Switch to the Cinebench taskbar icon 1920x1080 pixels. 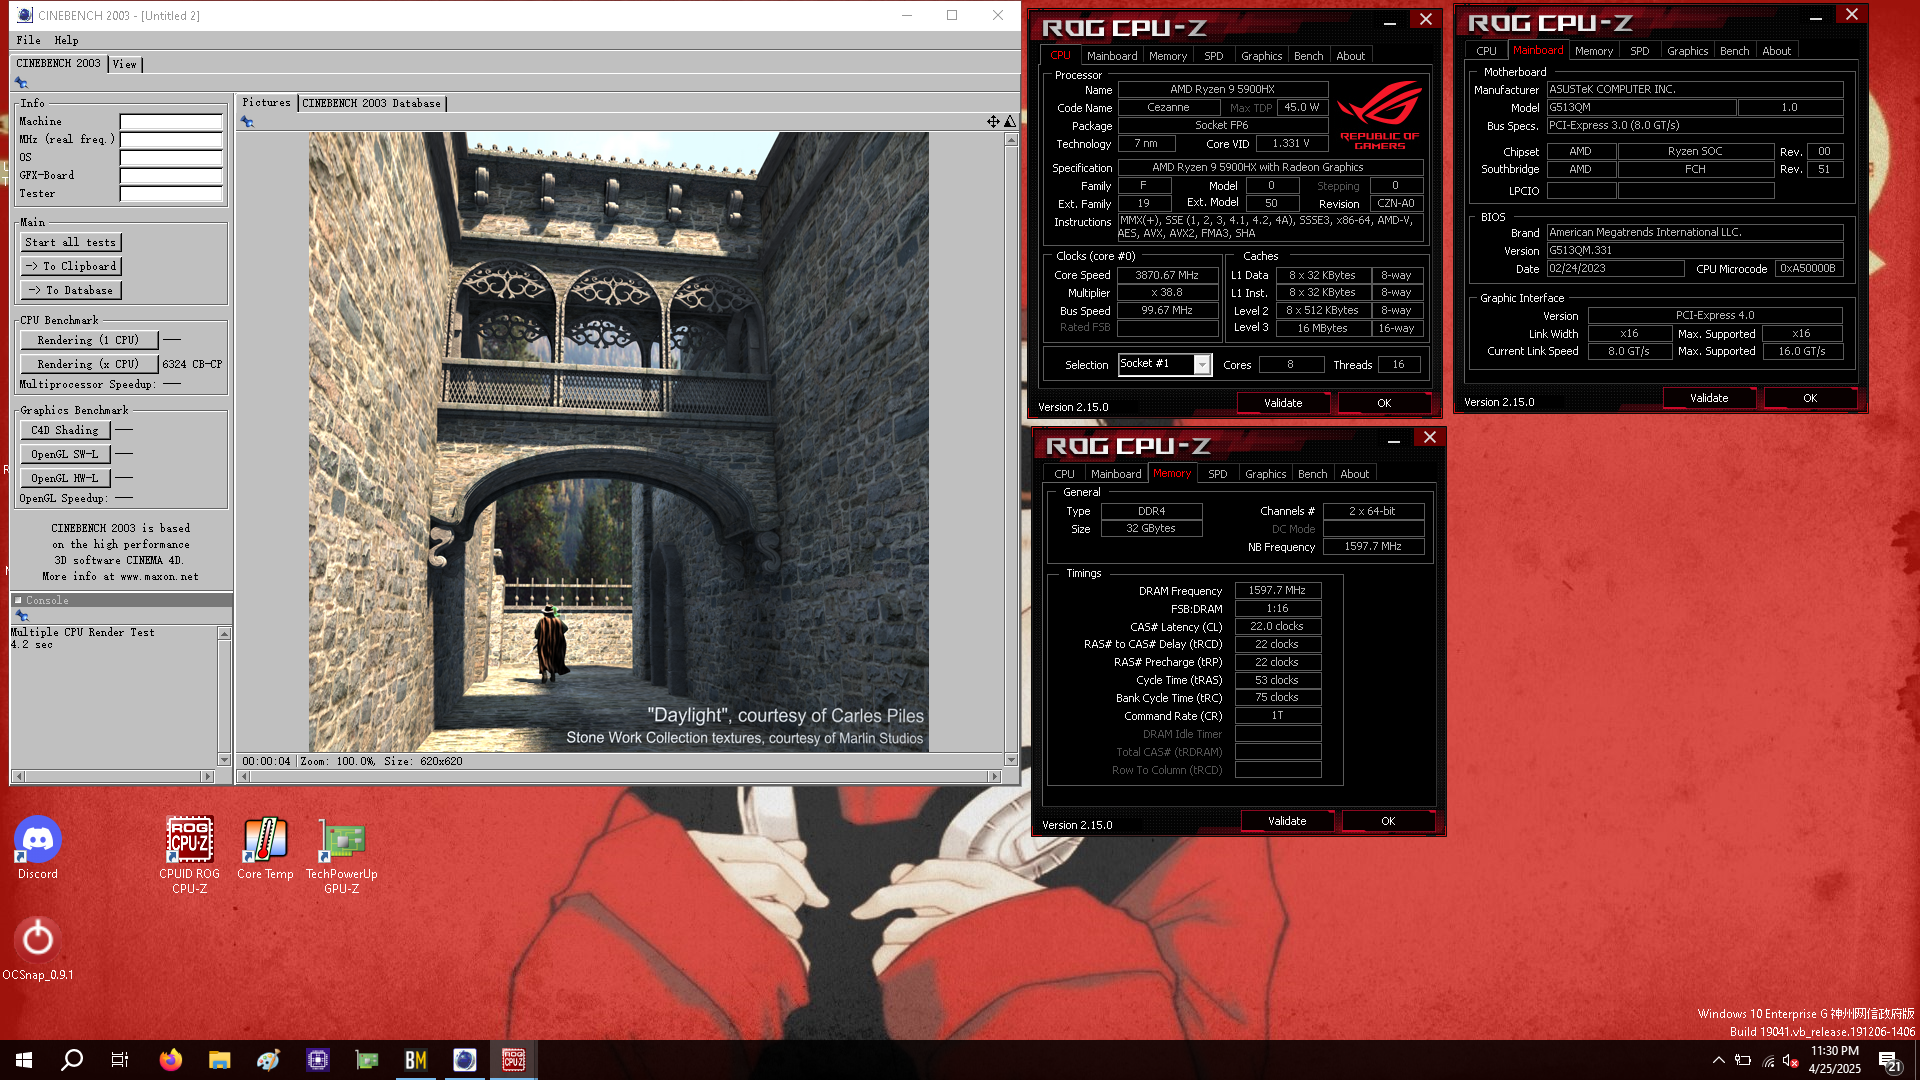[x=464, y=1060]
